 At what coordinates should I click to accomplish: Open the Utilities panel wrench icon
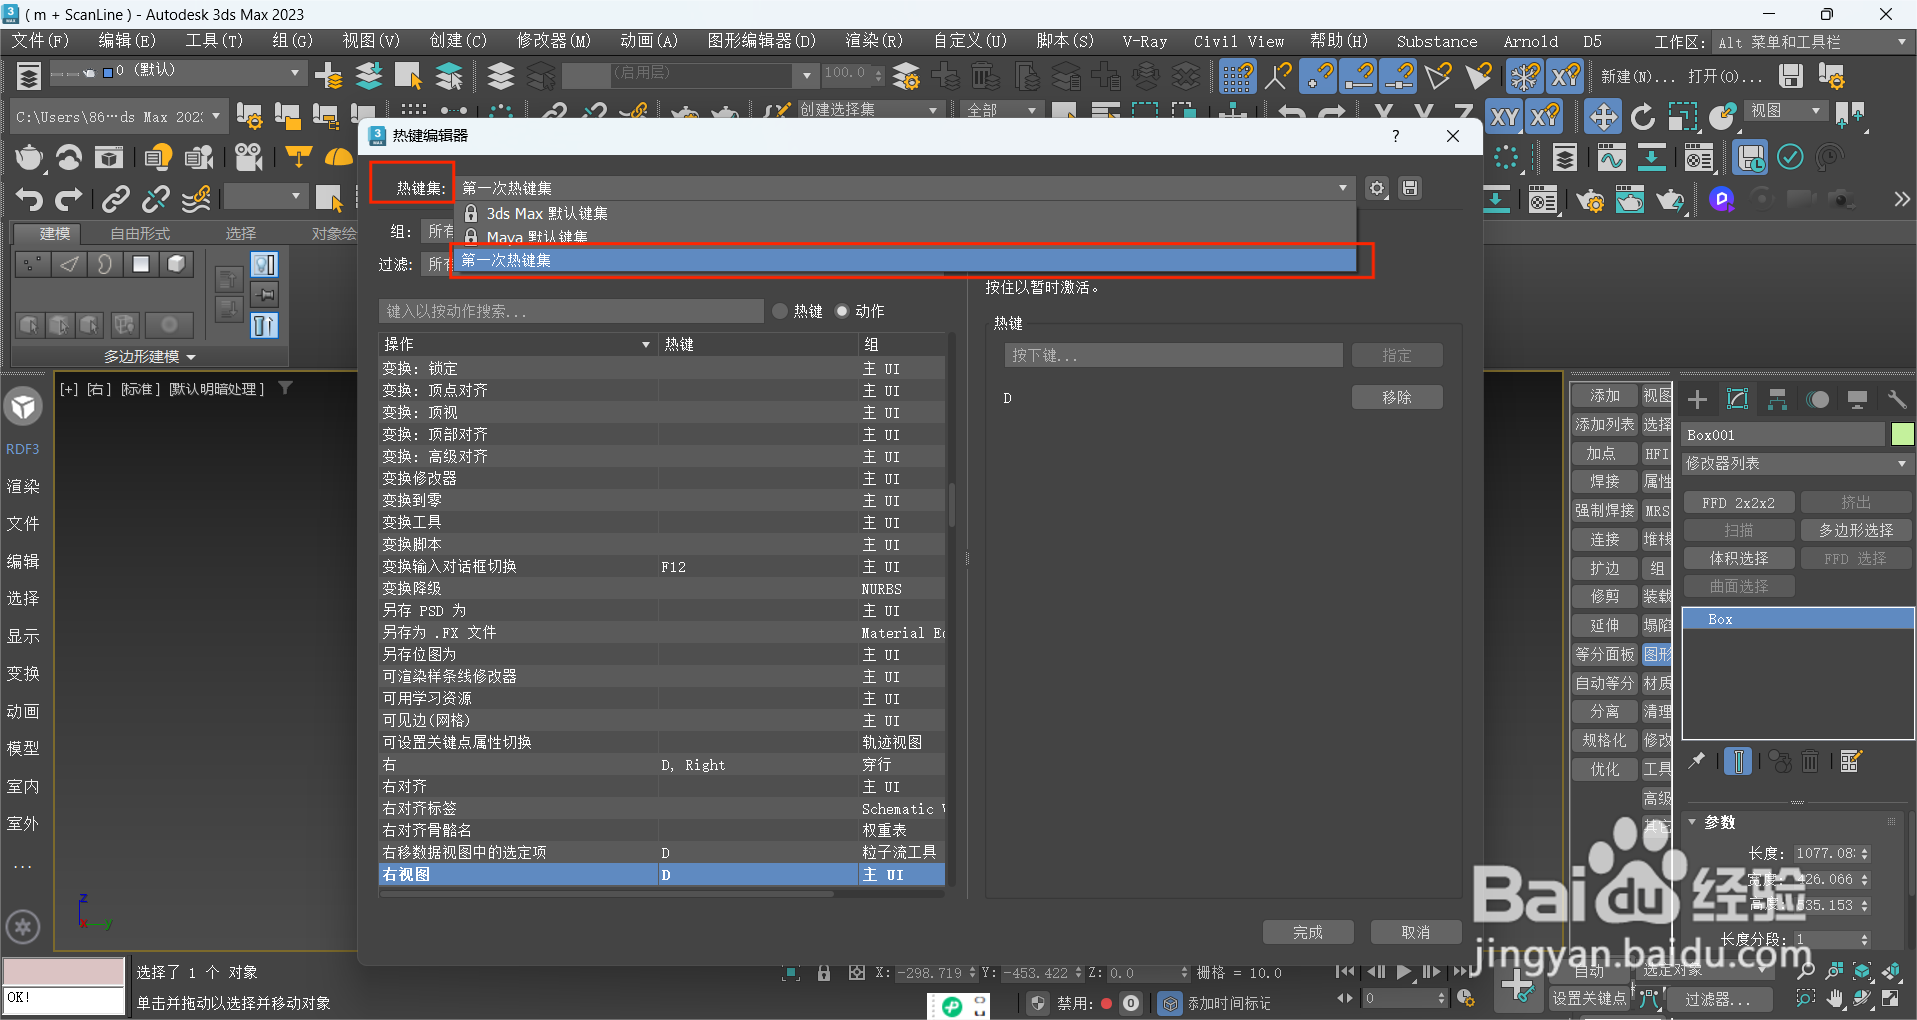tap(1895, 398)
